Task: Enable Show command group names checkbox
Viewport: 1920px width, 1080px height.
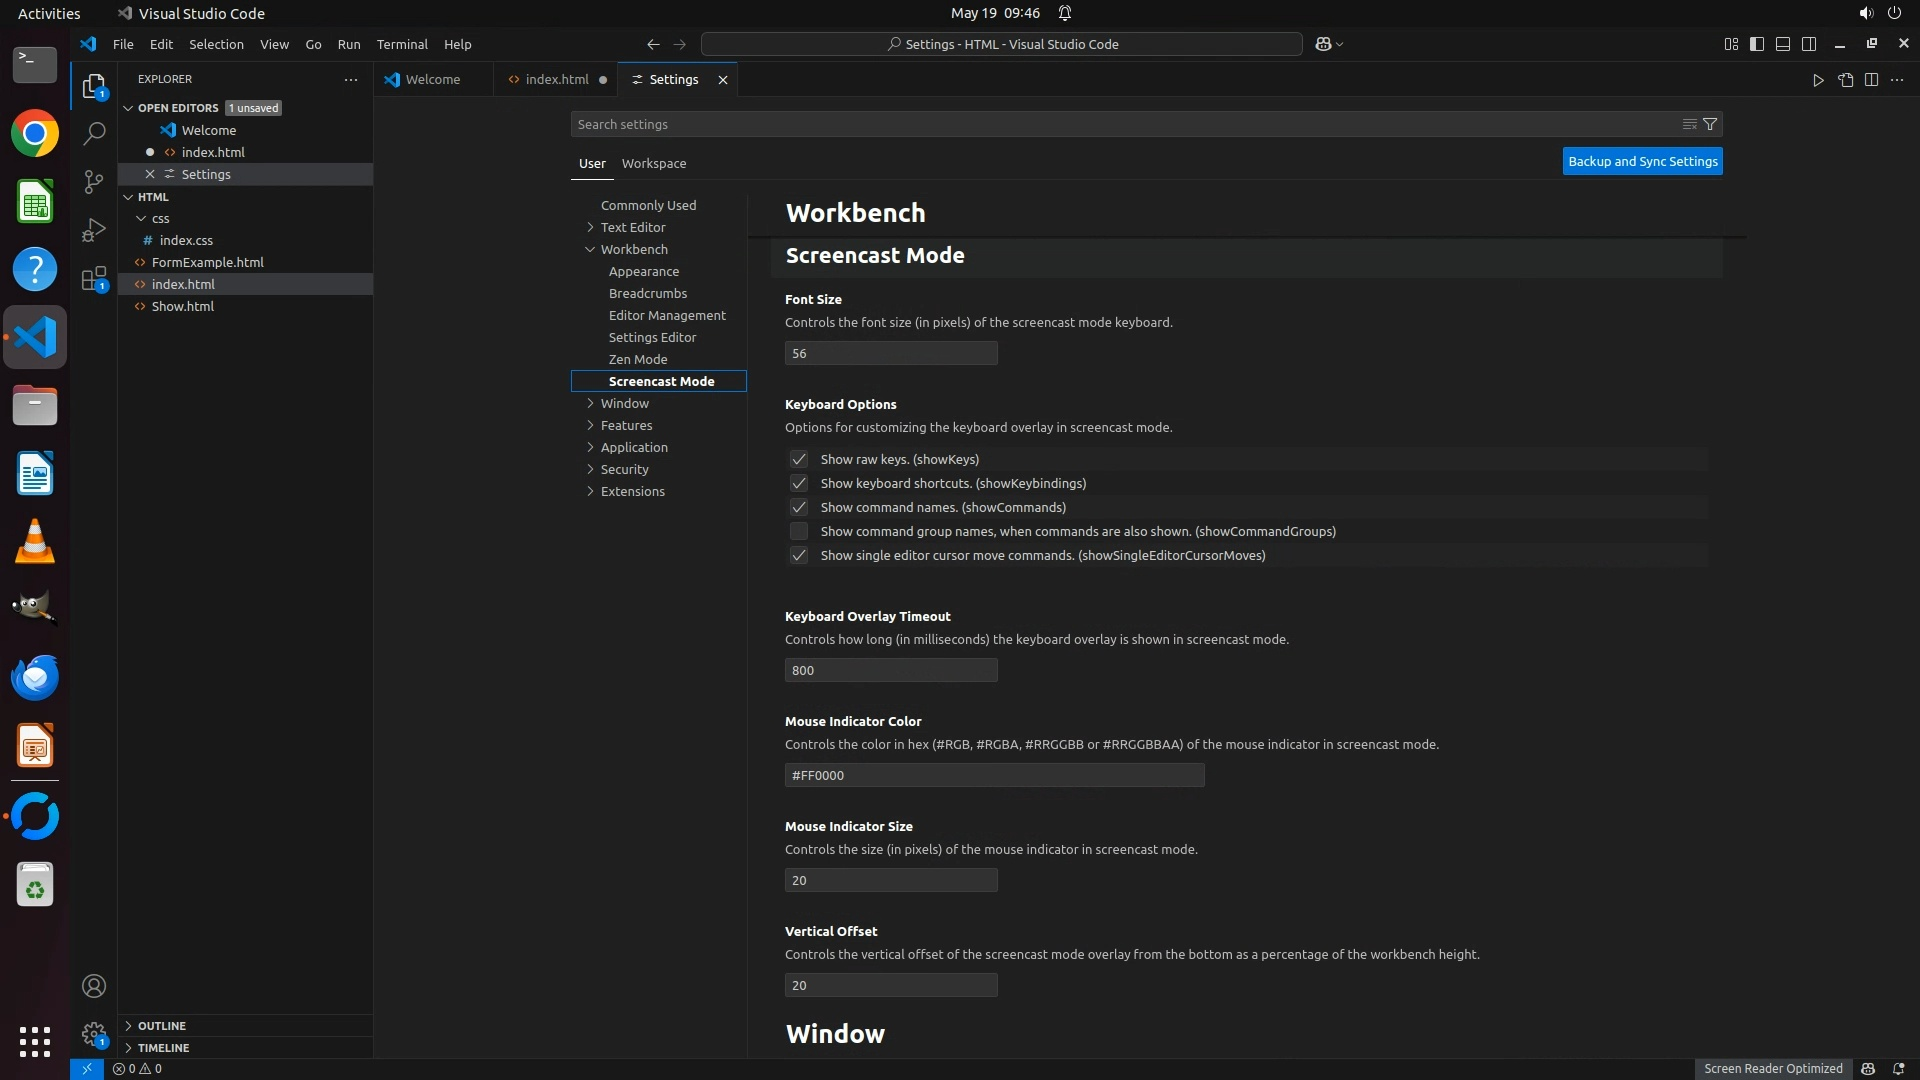Action: pyautogui.click(x=798, y=531)
